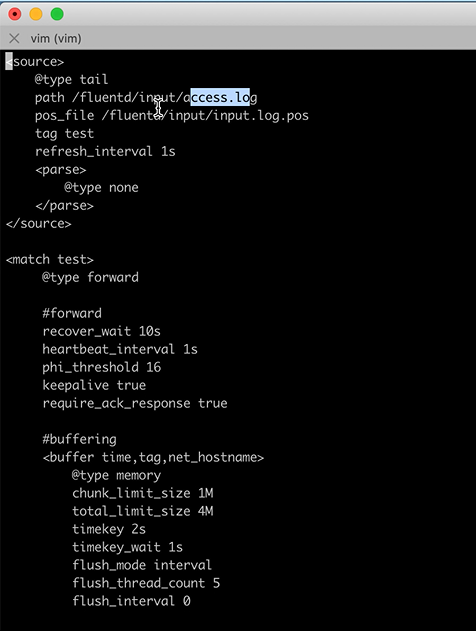Select the vim (vim) tab title
This screenshot has height=632, width=476.
(x=56, y=39)
